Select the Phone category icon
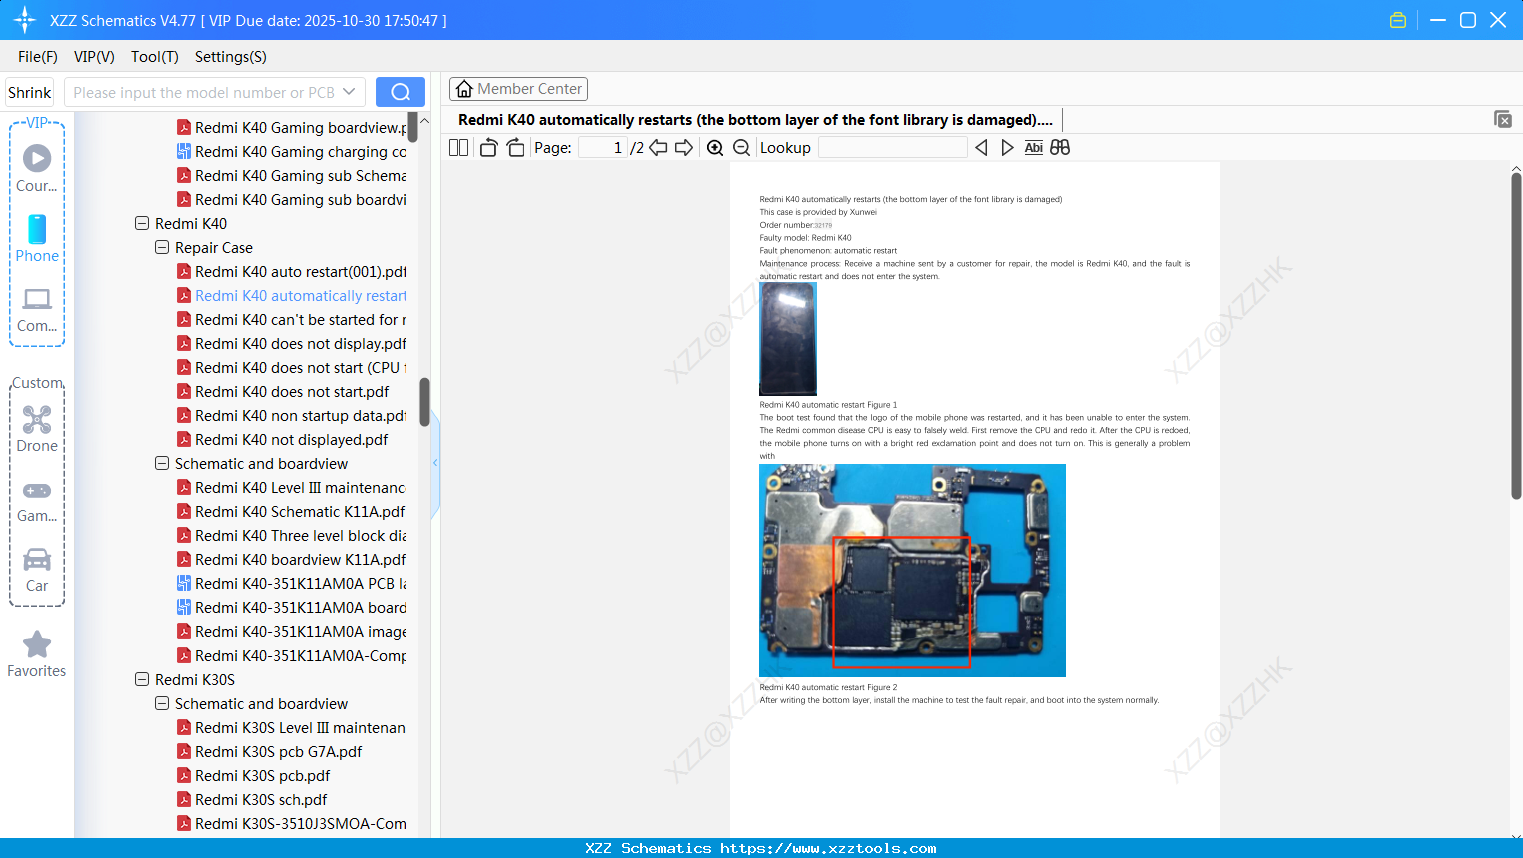Viewport: 1523px width, 858px height. tap(37, 238)
